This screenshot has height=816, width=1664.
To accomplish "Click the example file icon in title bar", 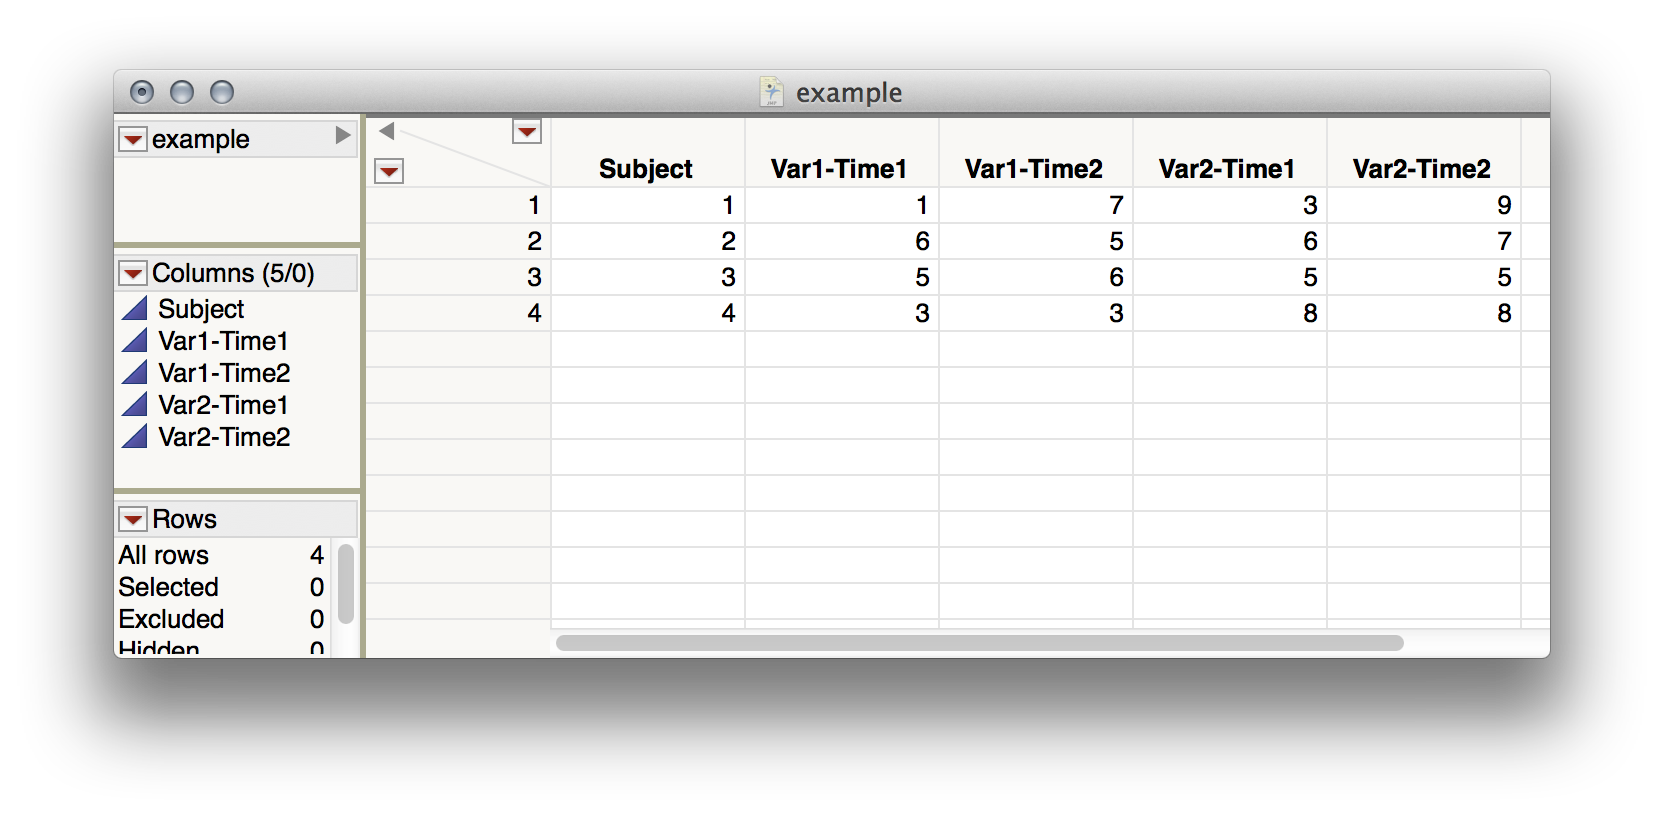I will pos(771,92).
